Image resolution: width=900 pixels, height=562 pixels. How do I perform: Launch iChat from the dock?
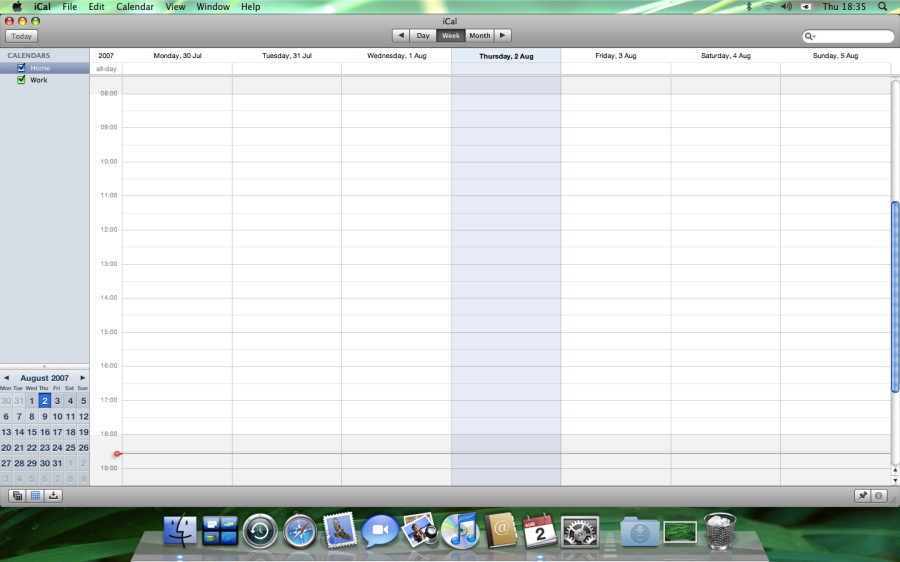(379, 530)
